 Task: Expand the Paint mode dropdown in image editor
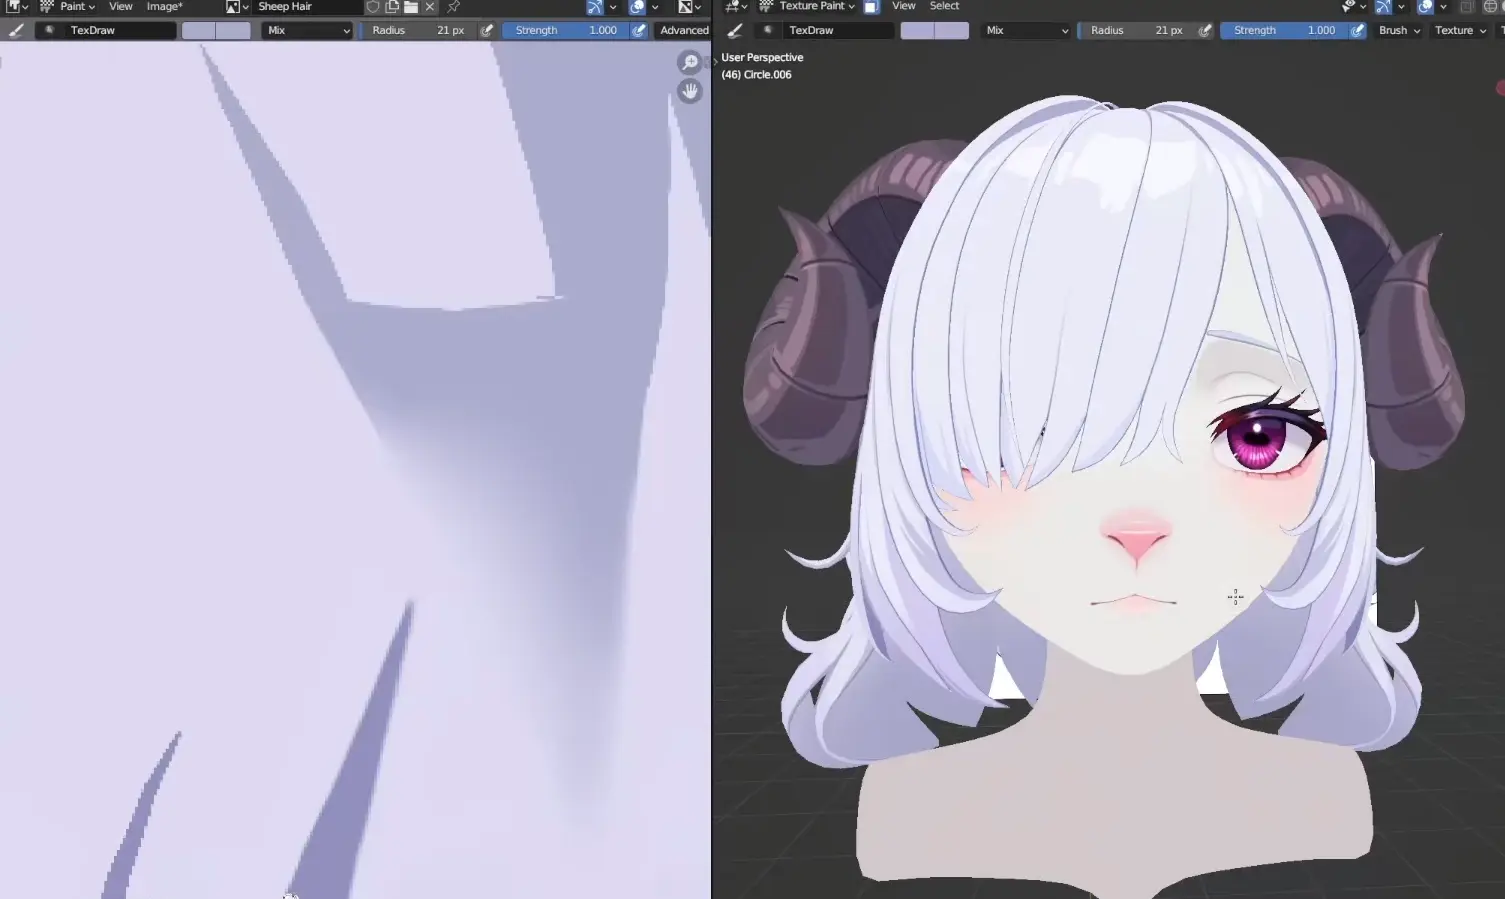[x=77, y=6]
